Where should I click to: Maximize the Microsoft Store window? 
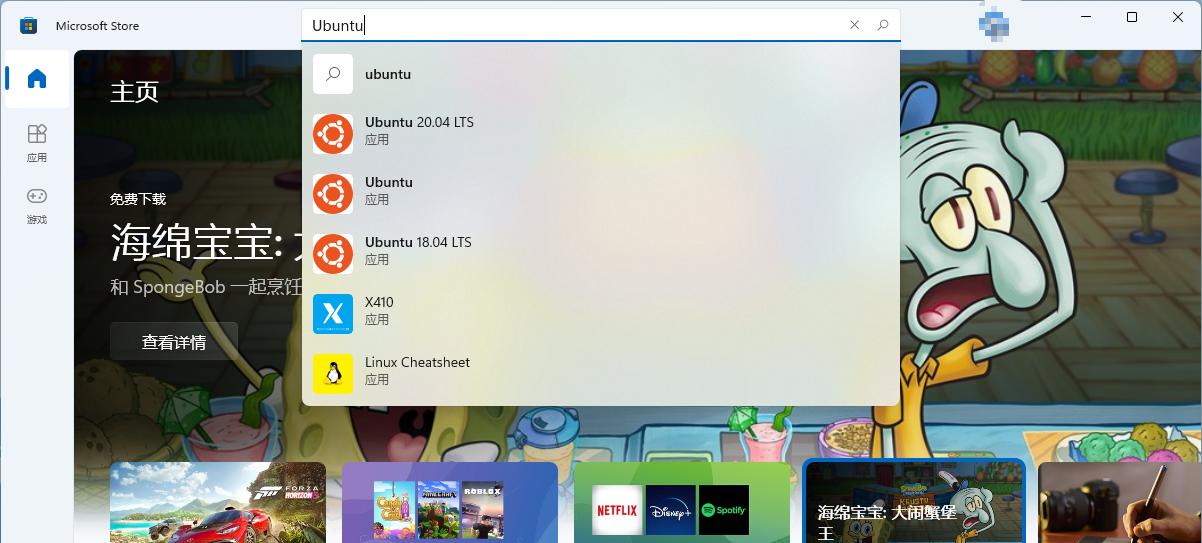coord(1132,17)
